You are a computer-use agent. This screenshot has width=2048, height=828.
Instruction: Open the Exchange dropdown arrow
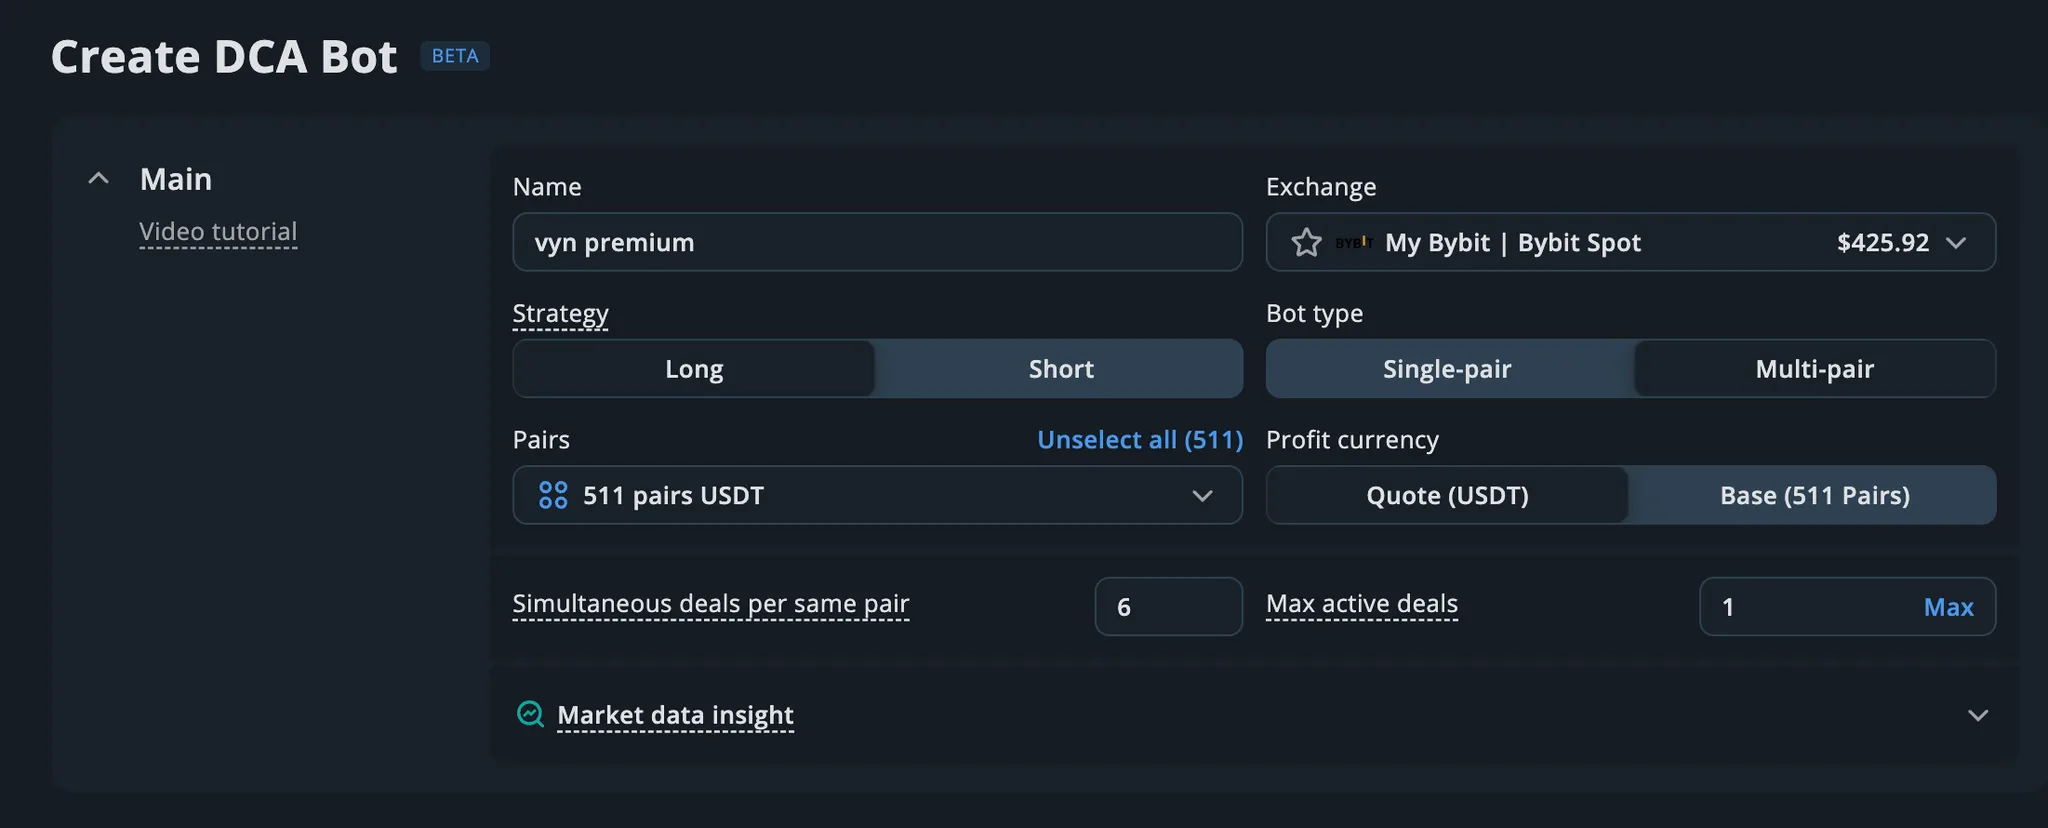(1956, 243)
